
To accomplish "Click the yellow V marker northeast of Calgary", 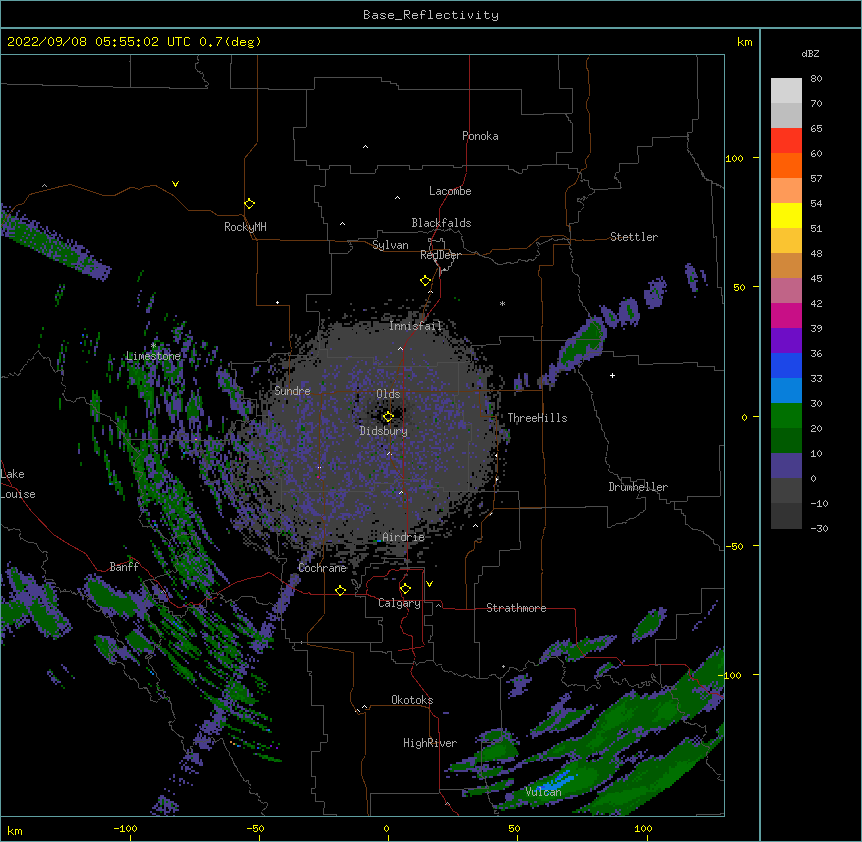I will [x=429, y=584].
